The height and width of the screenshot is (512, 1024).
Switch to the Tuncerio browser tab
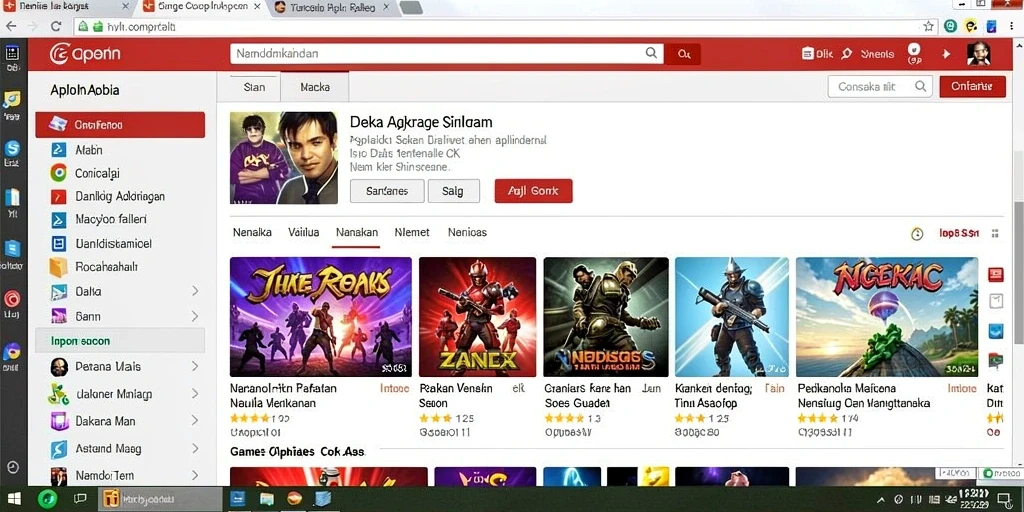(332, 8)
